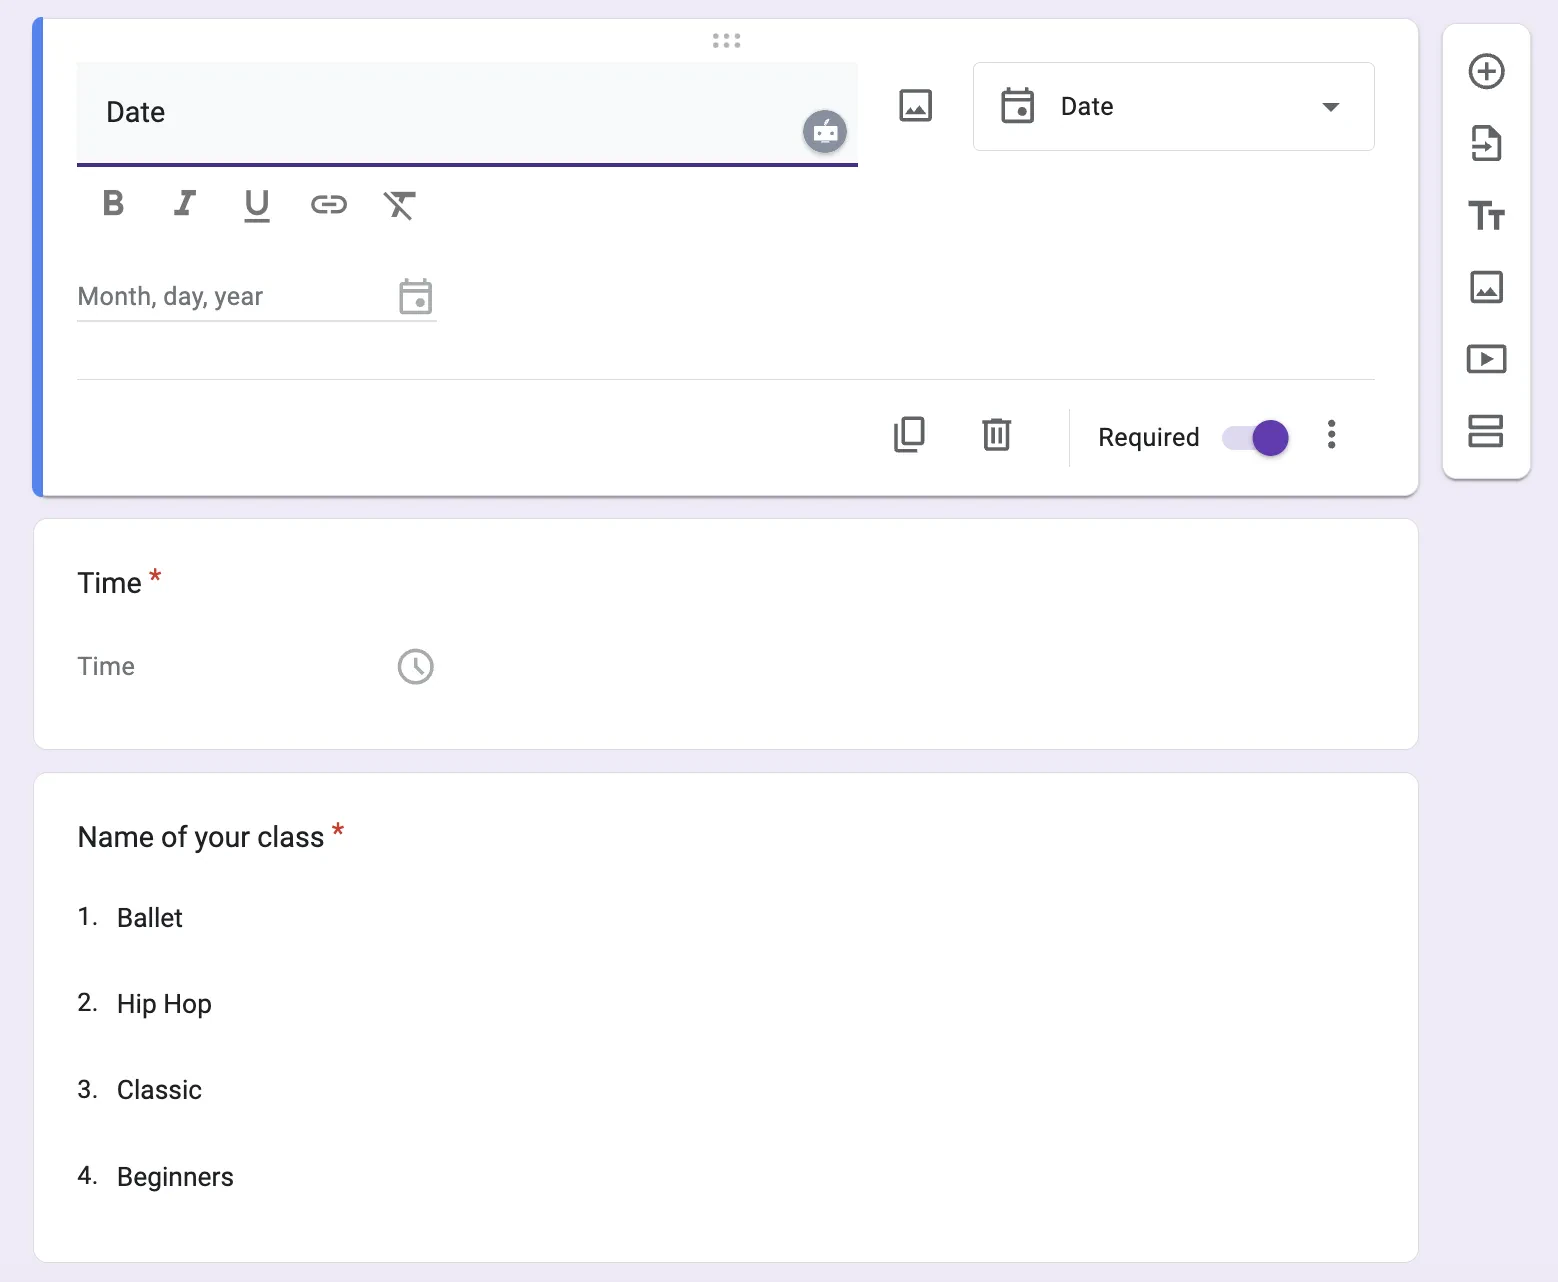
Task: Select the Name of your class question
Action: pos(201,837)
